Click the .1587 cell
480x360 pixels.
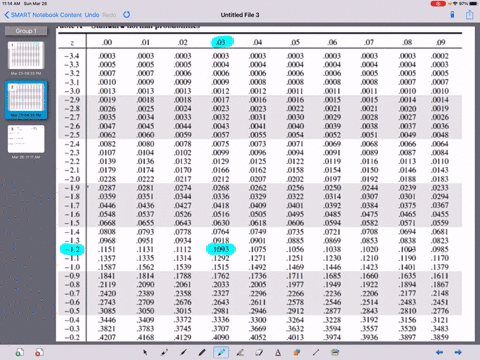(x=107, y=267)
